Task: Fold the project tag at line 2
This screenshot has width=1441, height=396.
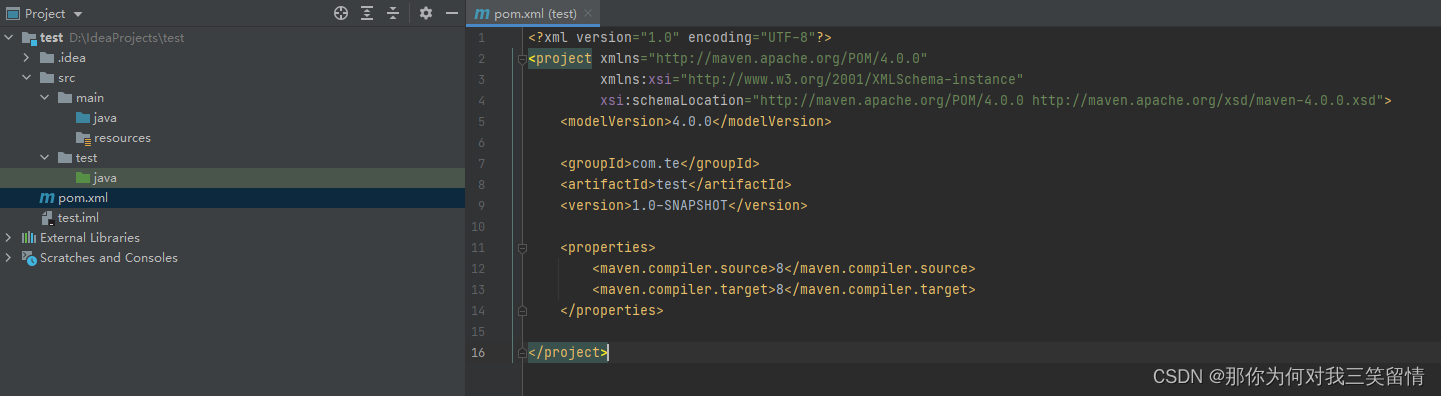Action: 522,59
